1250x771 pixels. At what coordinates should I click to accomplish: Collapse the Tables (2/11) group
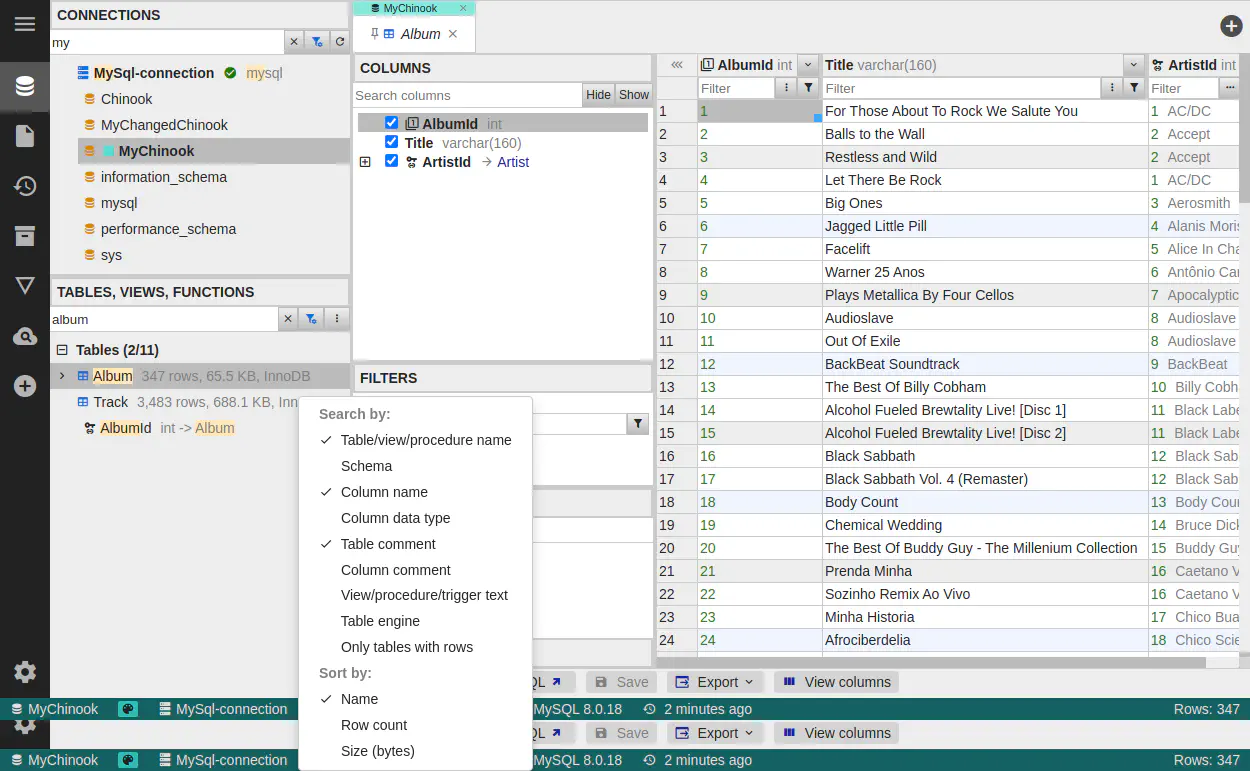pos(62,350)
